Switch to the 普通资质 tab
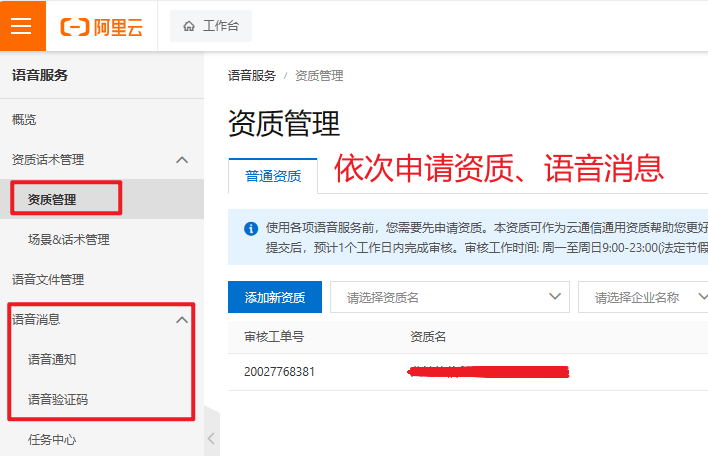This screenshot has height=456, width=708. [273, 176]
